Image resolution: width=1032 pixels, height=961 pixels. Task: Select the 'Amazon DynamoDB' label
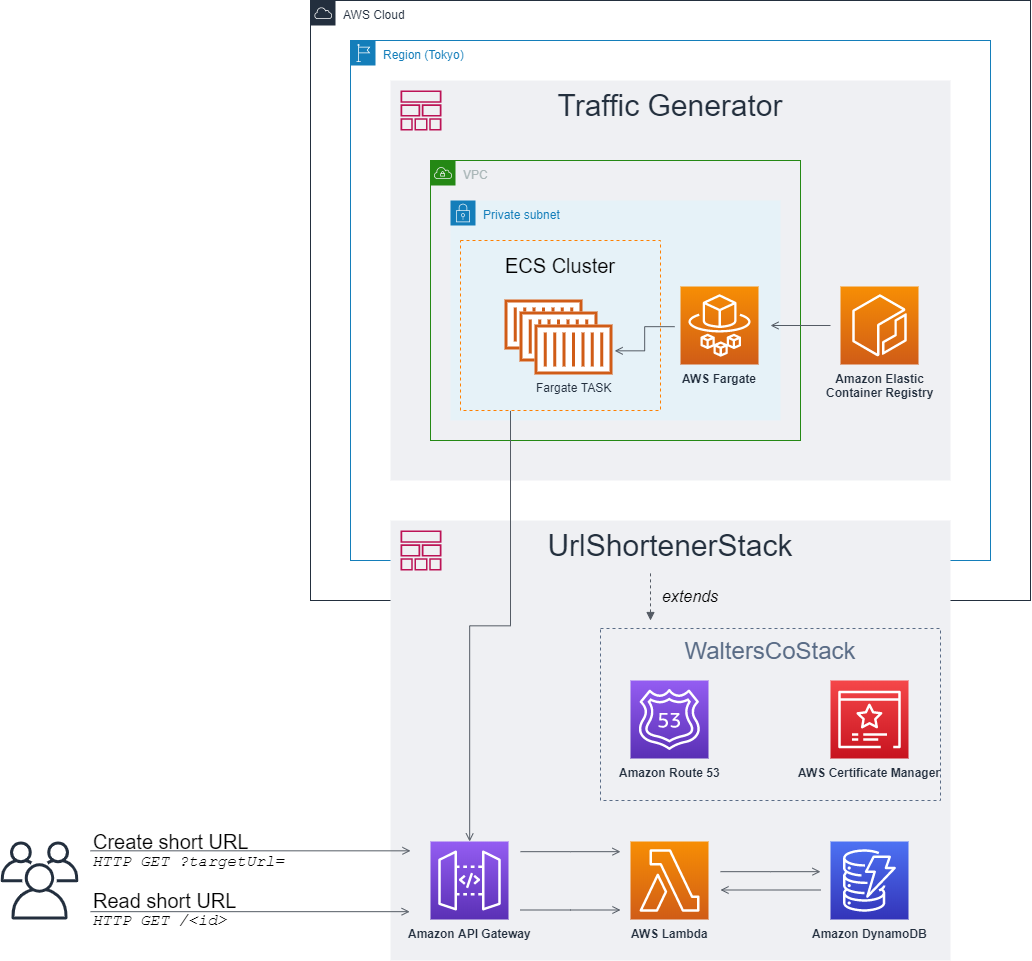coord(869,933)
